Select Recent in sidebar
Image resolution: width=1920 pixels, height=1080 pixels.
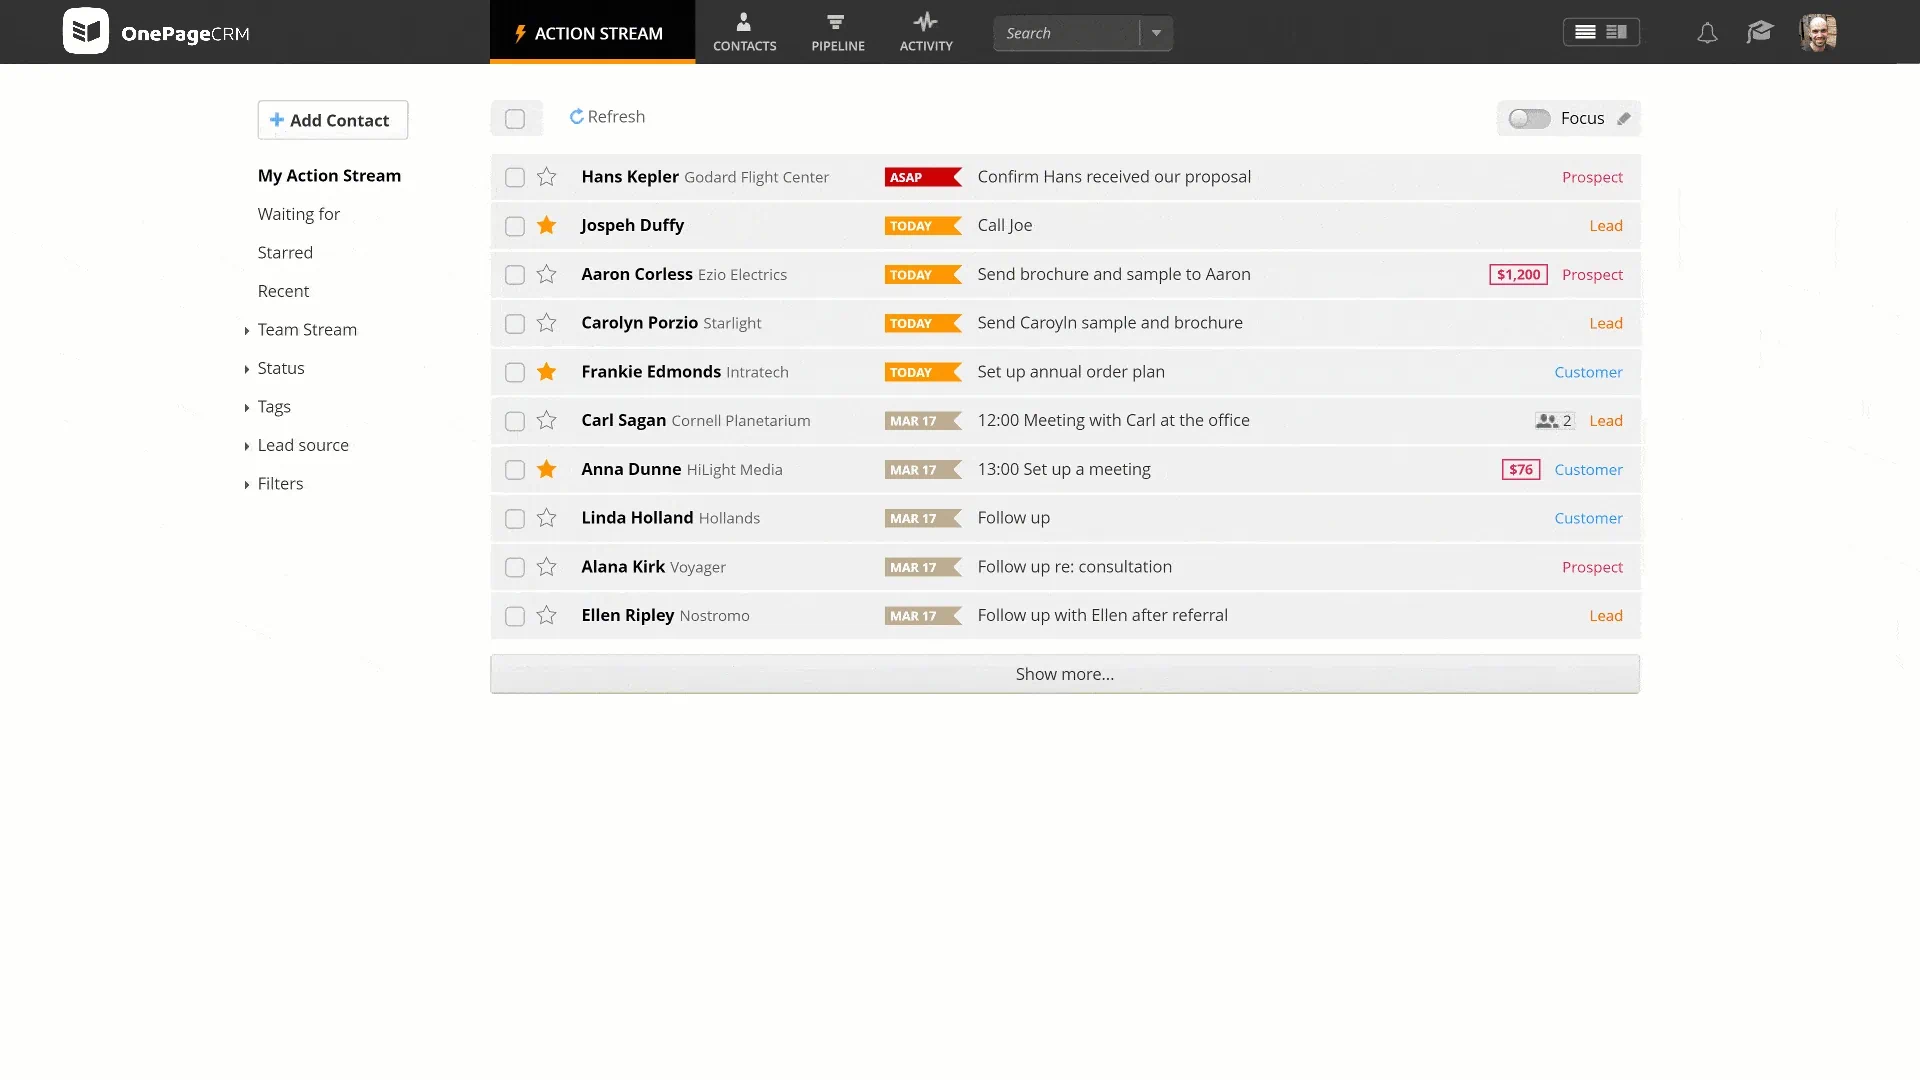[283, 291]
